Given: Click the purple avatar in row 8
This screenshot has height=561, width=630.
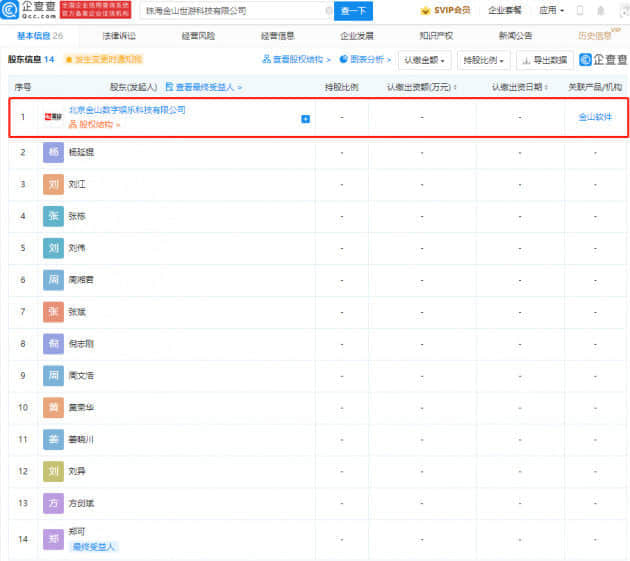Looking at the screenshot, I should point(53,344).
